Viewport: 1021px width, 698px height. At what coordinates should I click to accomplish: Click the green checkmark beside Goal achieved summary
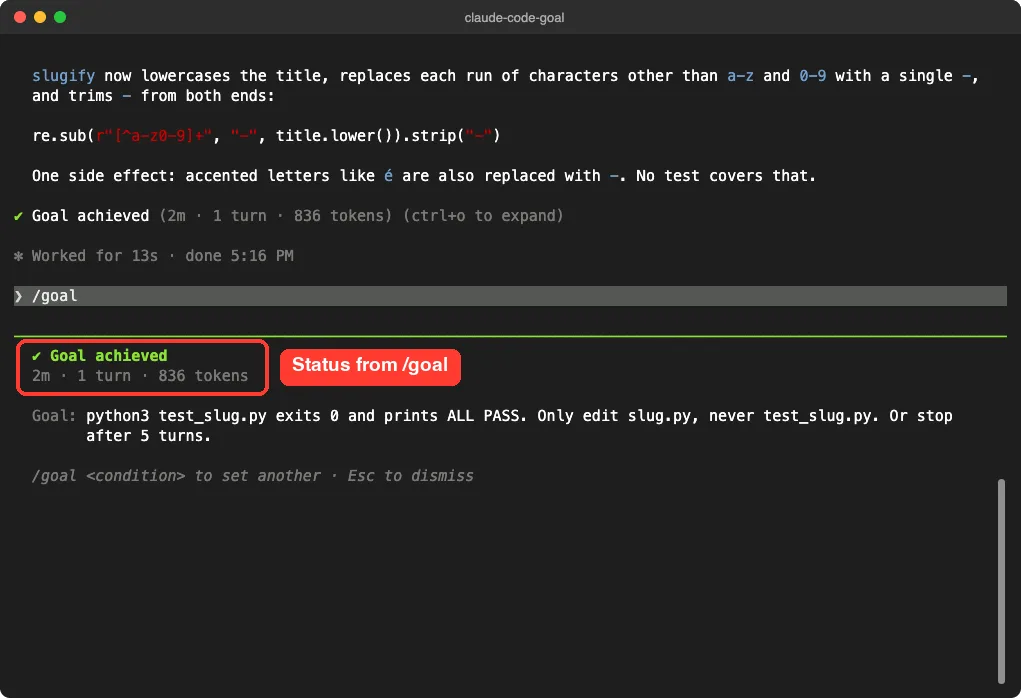coord(18,216)
